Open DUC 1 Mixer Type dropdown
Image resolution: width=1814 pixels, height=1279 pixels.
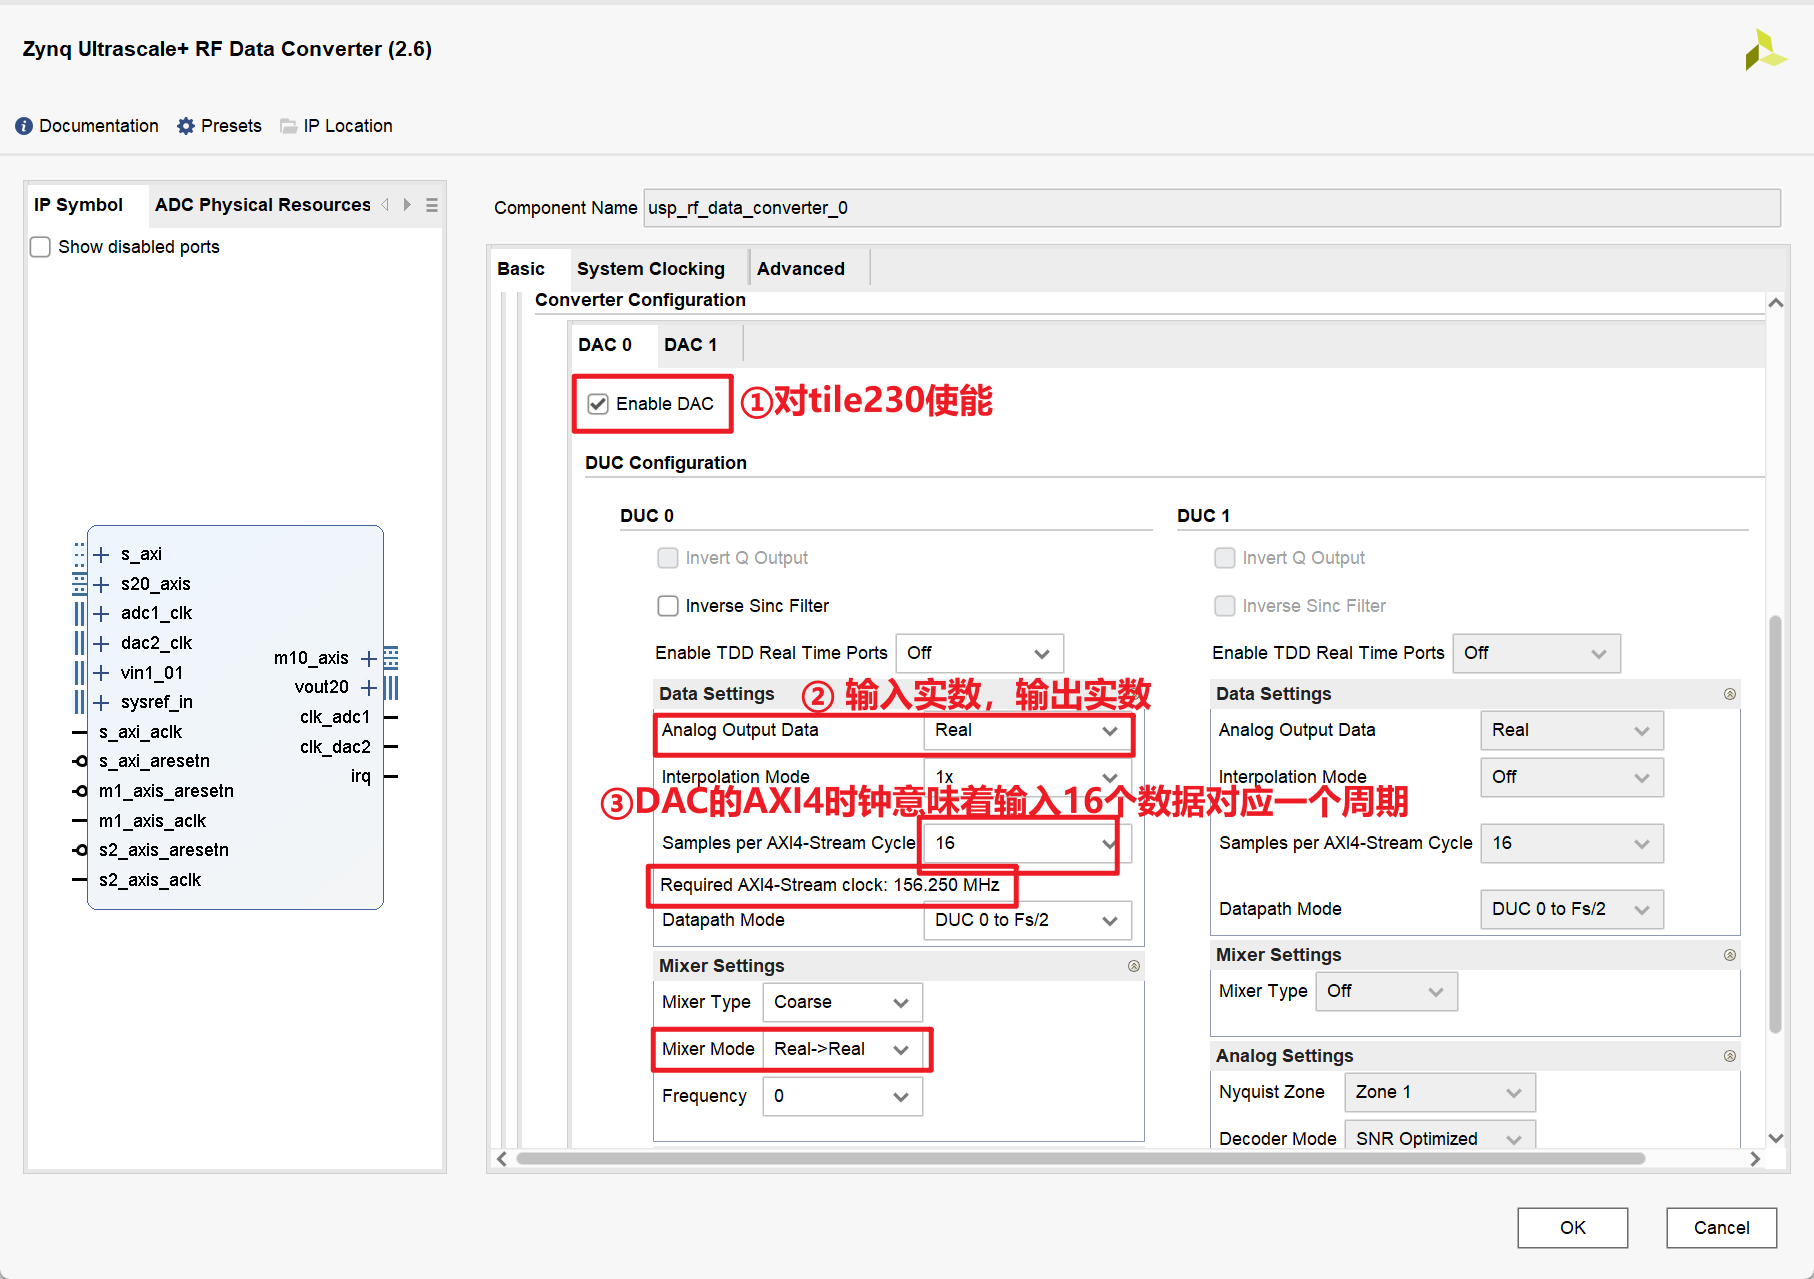click(x=1386, y=991)
